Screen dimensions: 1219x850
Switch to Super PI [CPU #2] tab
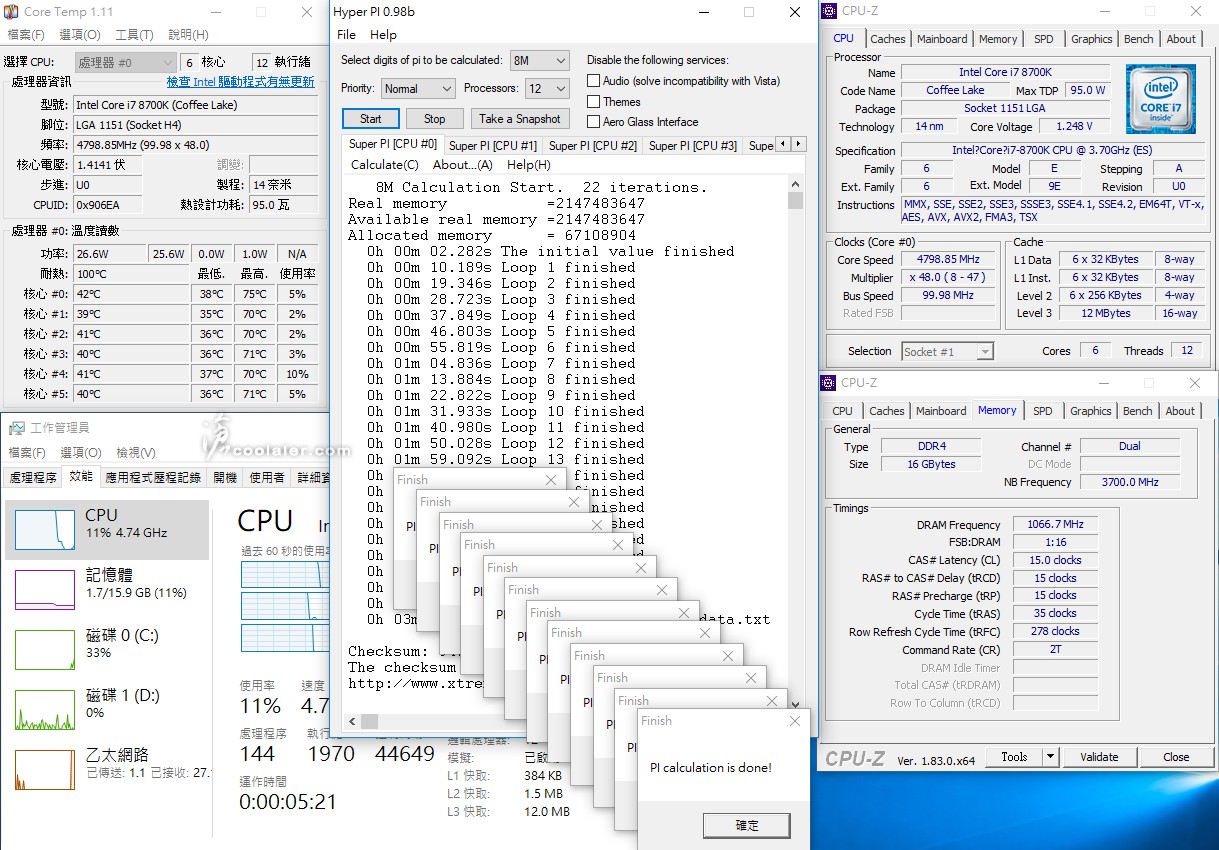(592, 145)
